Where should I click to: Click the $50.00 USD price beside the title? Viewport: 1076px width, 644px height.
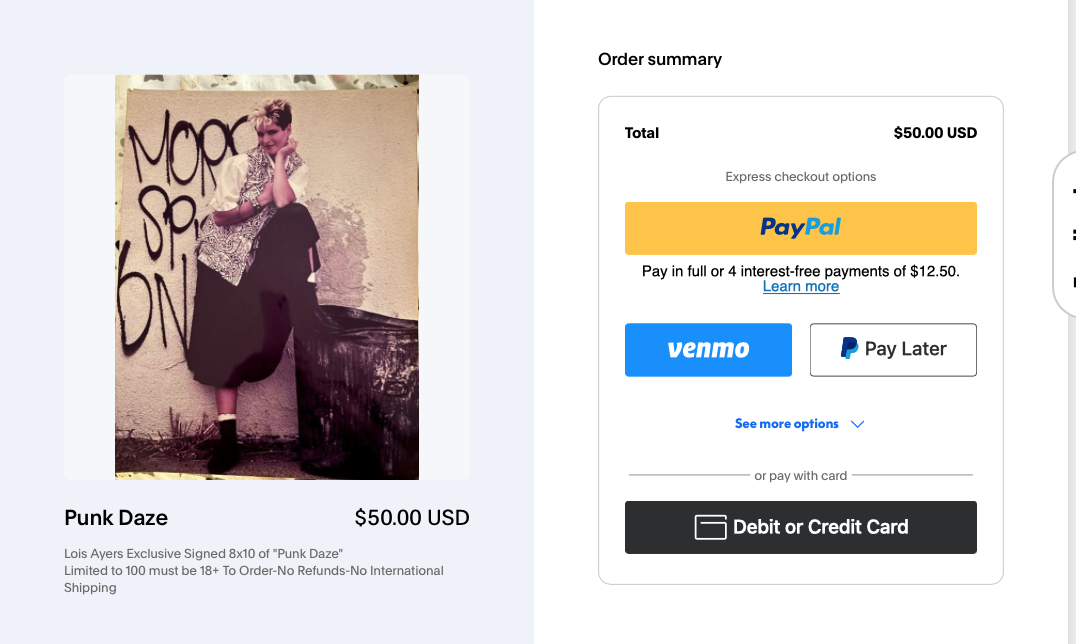[412, 518]
